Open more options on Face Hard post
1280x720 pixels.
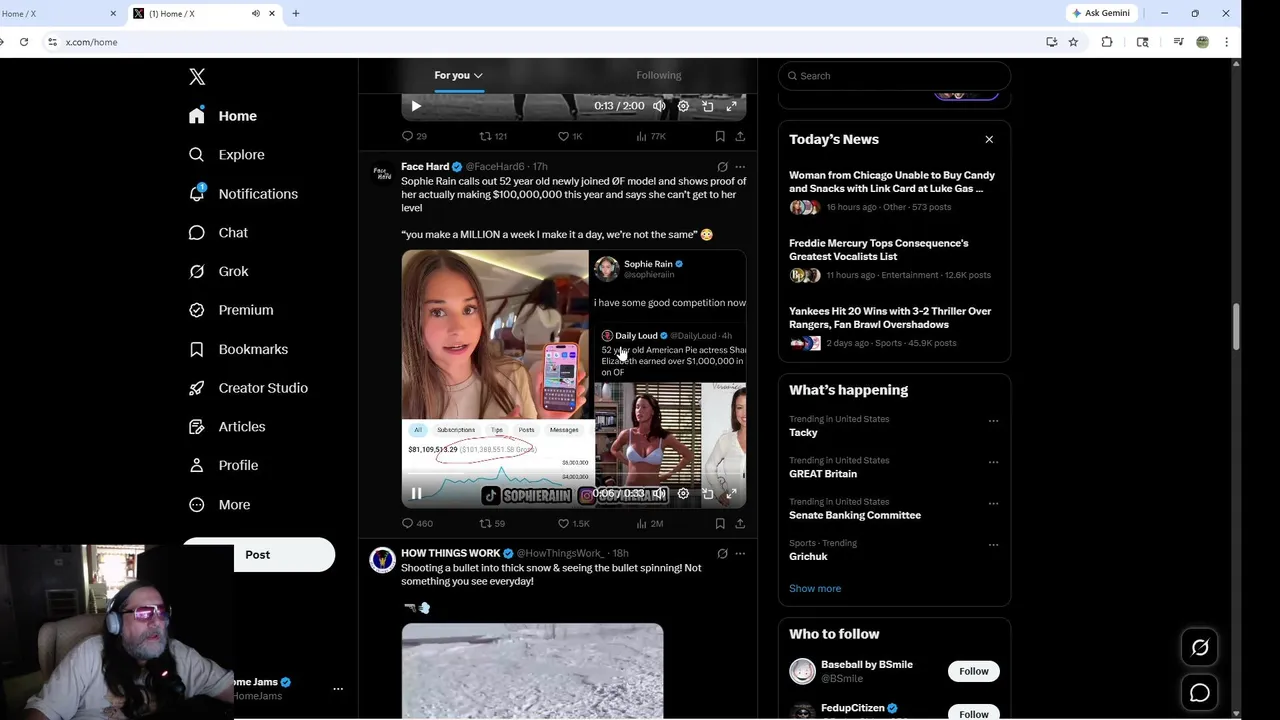[x=740, y=167]
